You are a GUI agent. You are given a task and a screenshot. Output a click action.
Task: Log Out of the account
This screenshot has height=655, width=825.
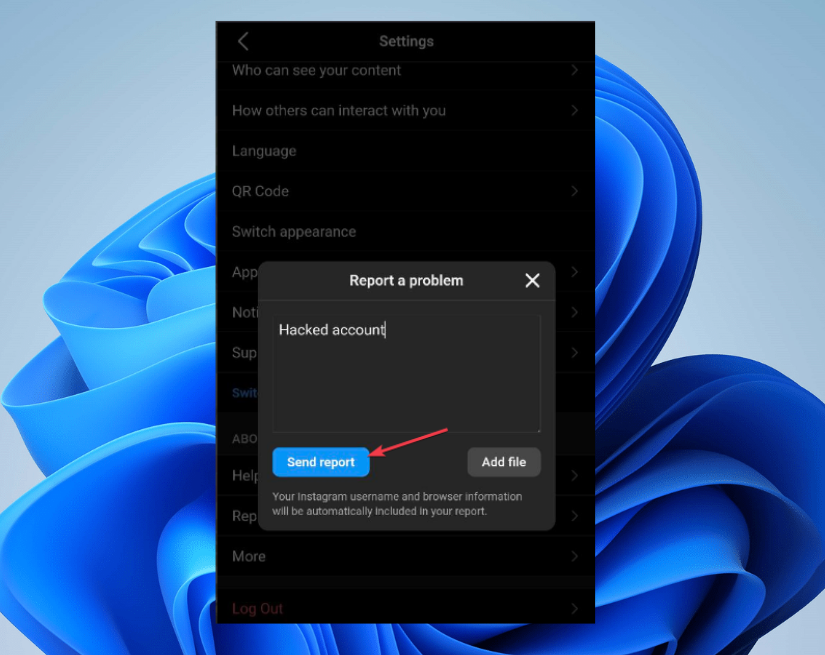pos(405,608)
